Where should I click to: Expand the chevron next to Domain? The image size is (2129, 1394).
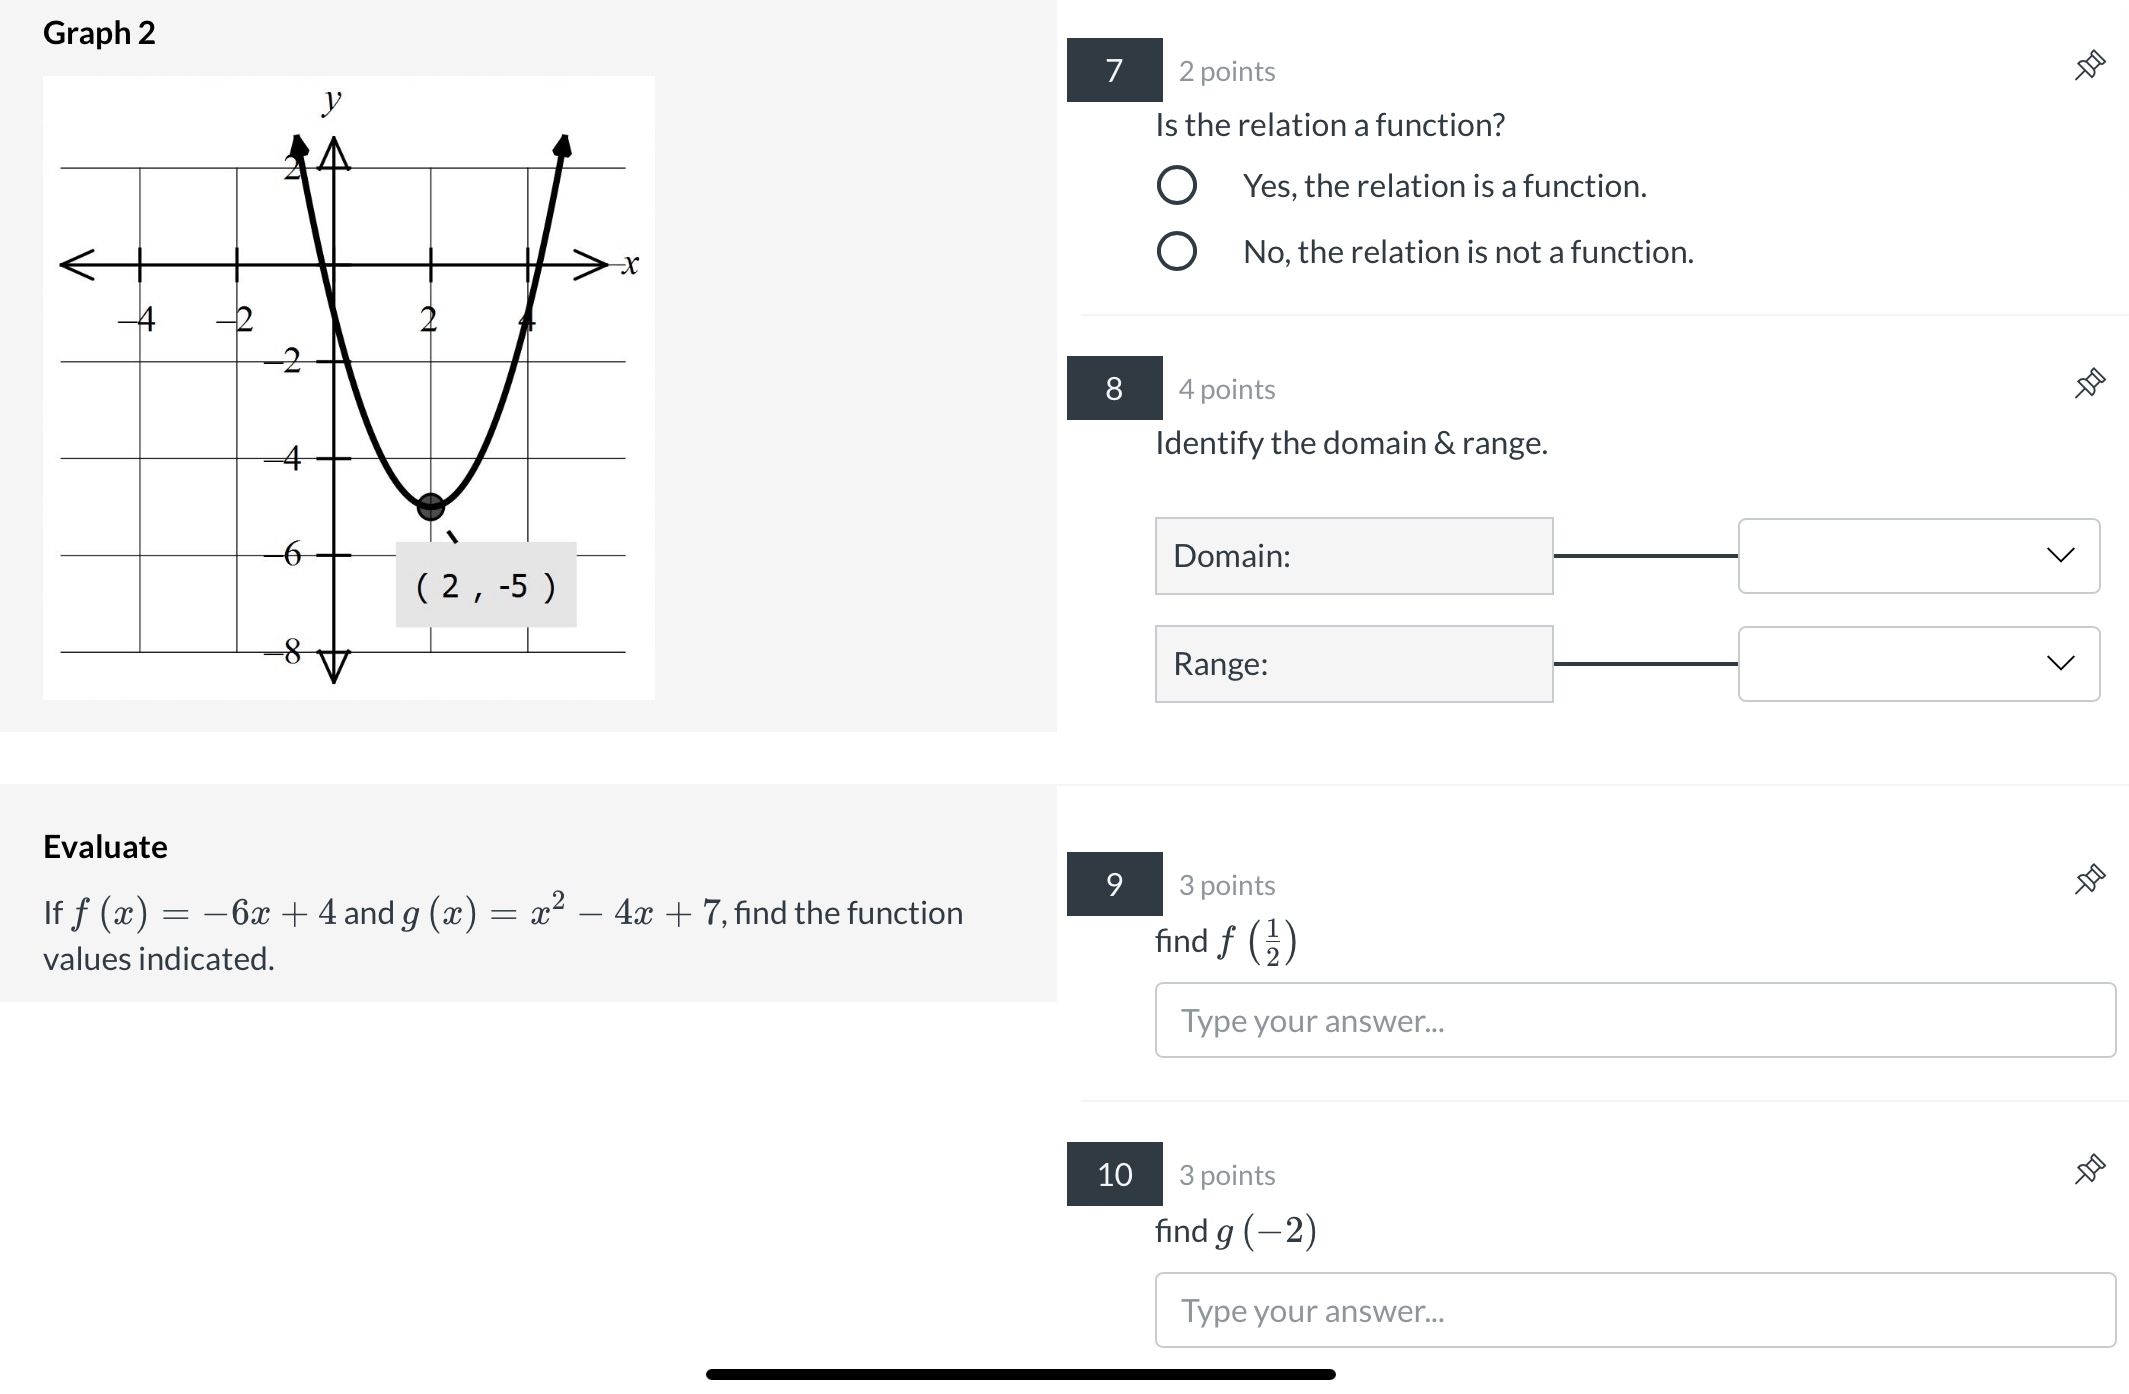click(x=2060, y=556)
